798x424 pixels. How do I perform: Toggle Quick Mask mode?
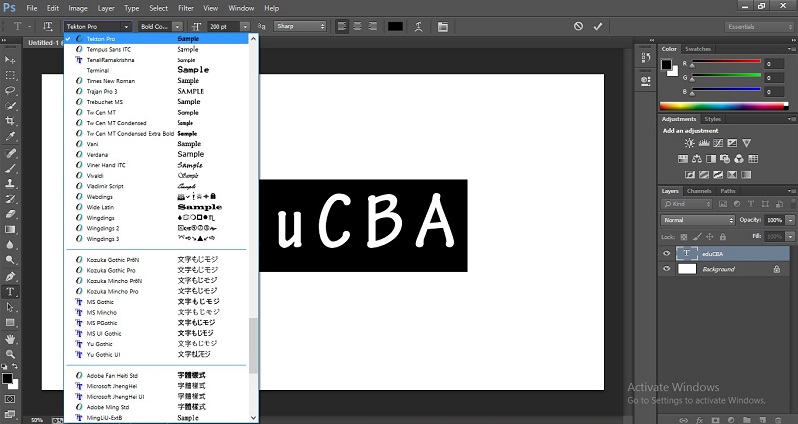pyautogui.click(x=10, y=399)
